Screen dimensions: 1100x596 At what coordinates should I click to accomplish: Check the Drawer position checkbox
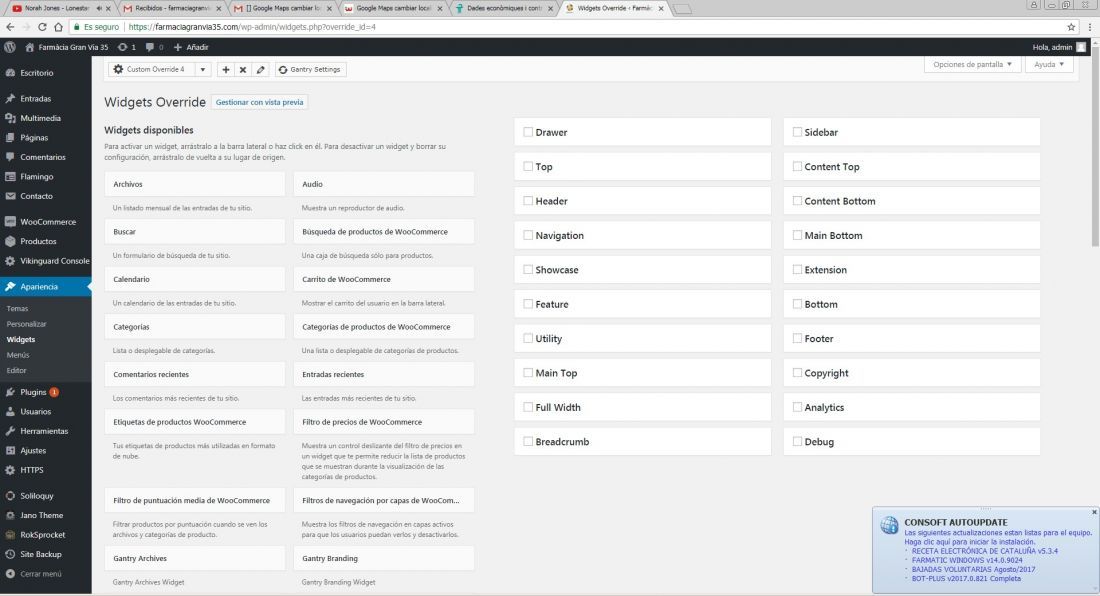point(528,132)
